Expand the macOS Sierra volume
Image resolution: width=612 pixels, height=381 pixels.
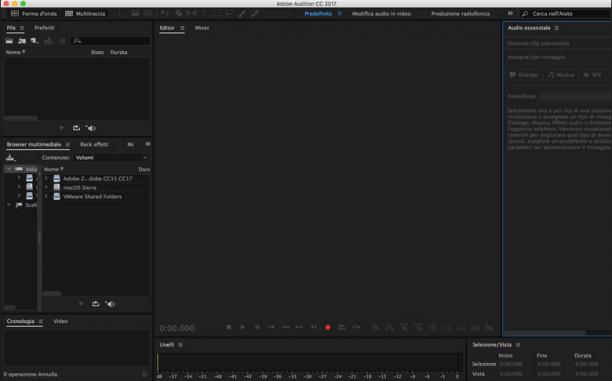(46, 187)
